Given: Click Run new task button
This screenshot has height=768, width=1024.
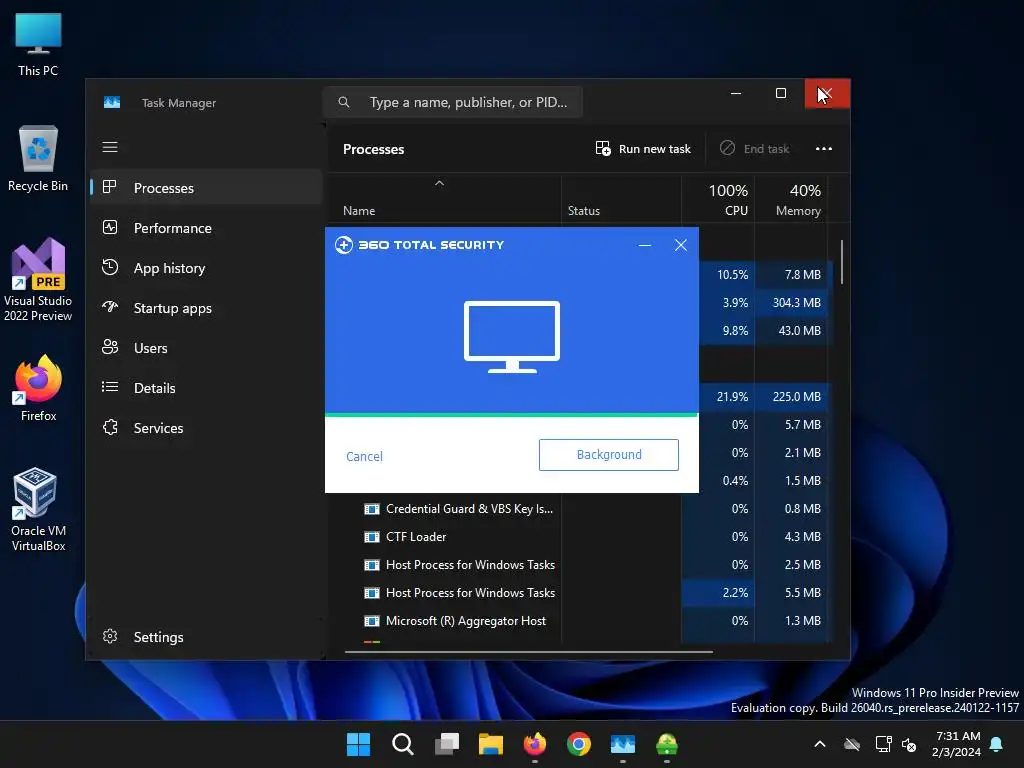Looking at the screenshot, I should click(x=643, y=149).
